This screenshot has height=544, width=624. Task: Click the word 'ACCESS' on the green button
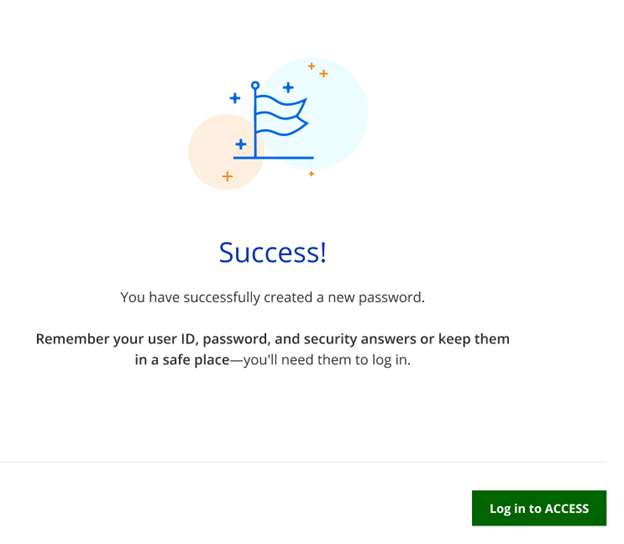[x=566, y=508]
